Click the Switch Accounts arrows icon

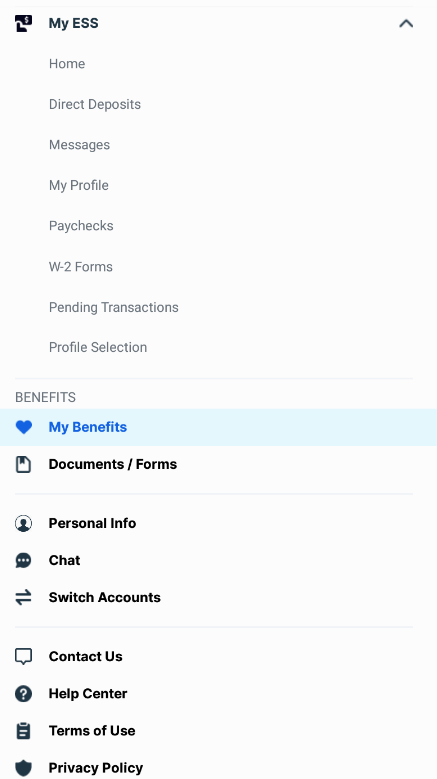click(x=23, y=597)
